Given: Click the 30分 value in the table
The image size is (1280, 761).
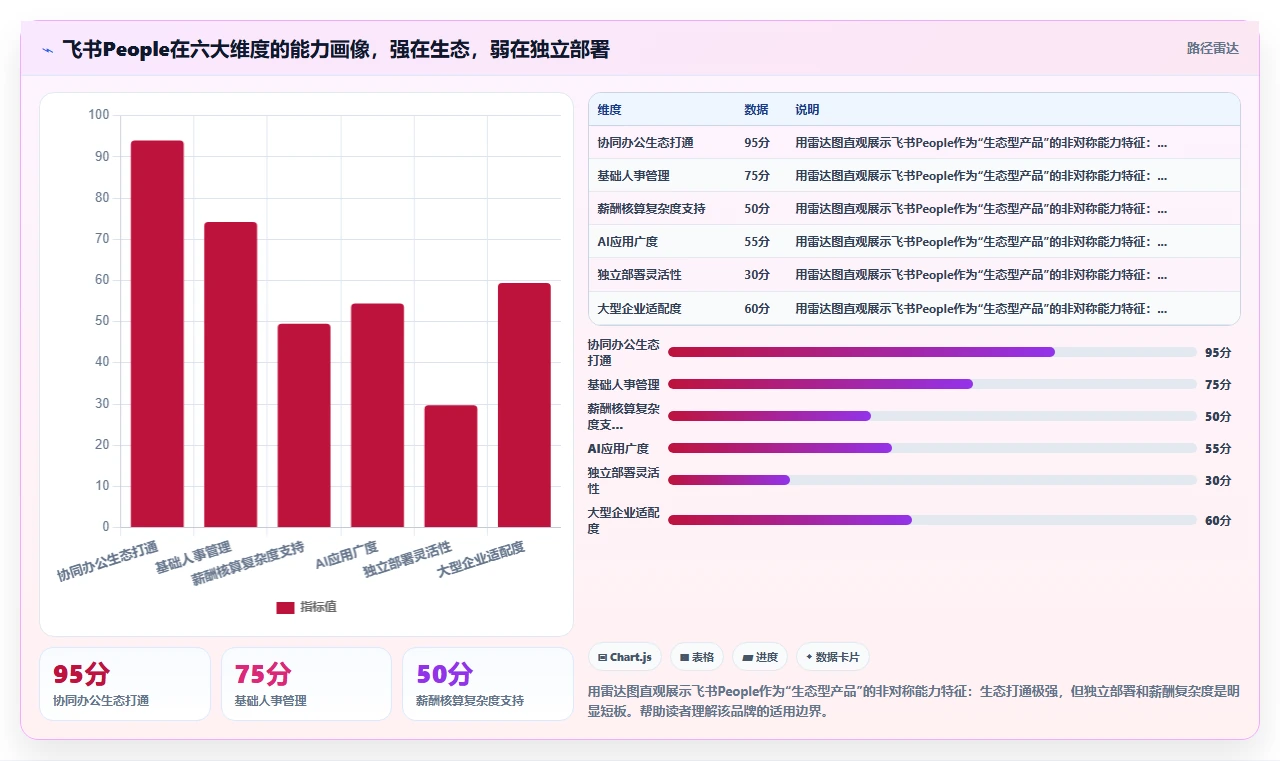Looking at the screenshot, I should 757,275.
